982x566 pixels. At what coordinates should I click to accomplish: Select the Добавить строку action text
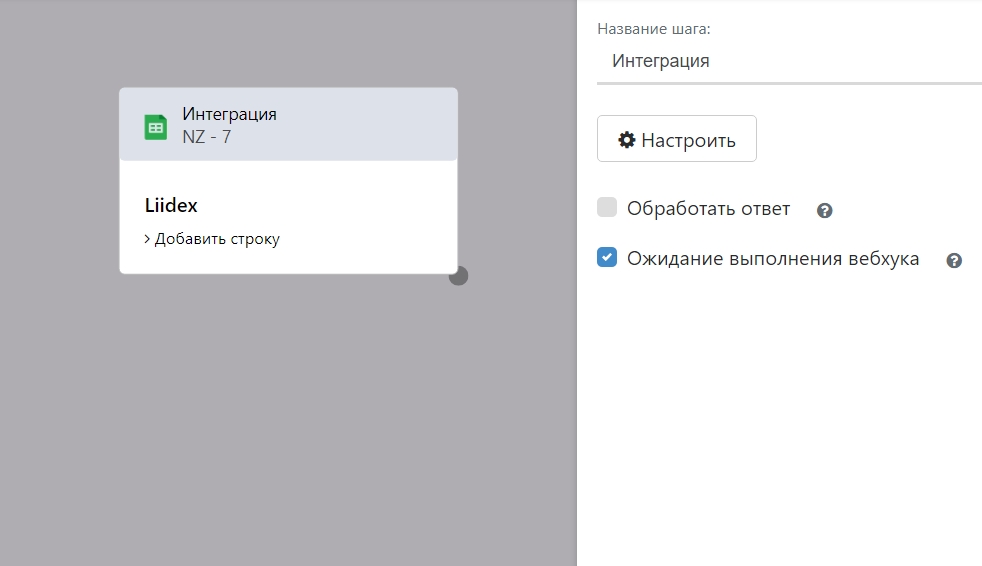pos(217,239)
